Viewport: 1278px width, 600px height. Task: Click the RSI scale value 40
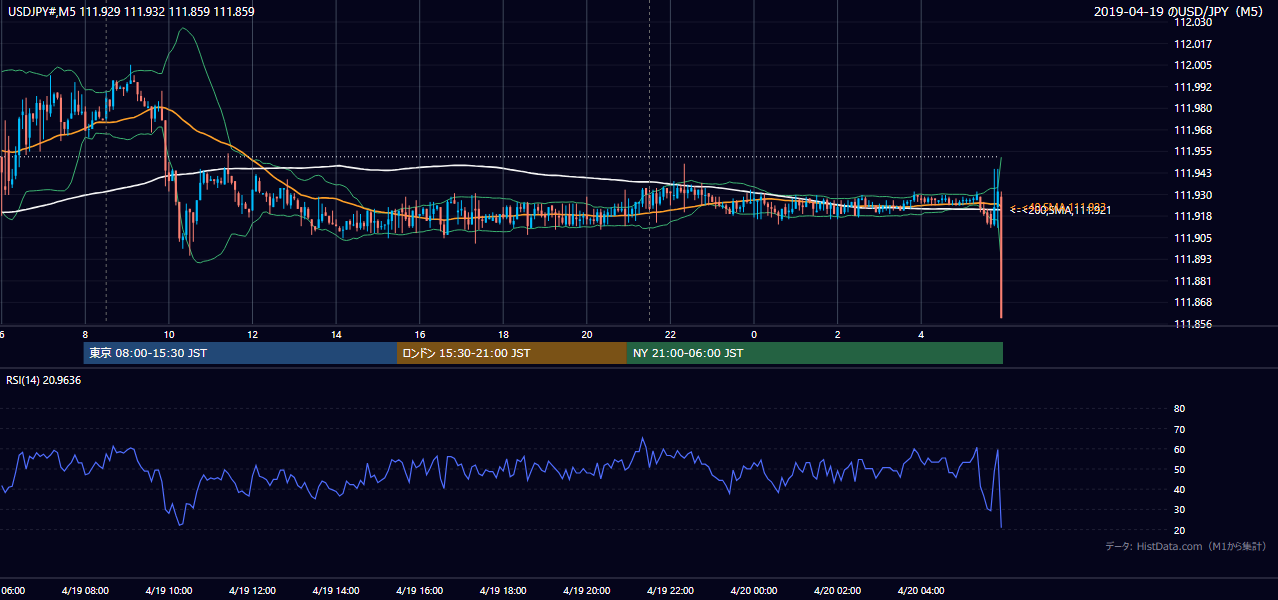(x=1179, y=489)
